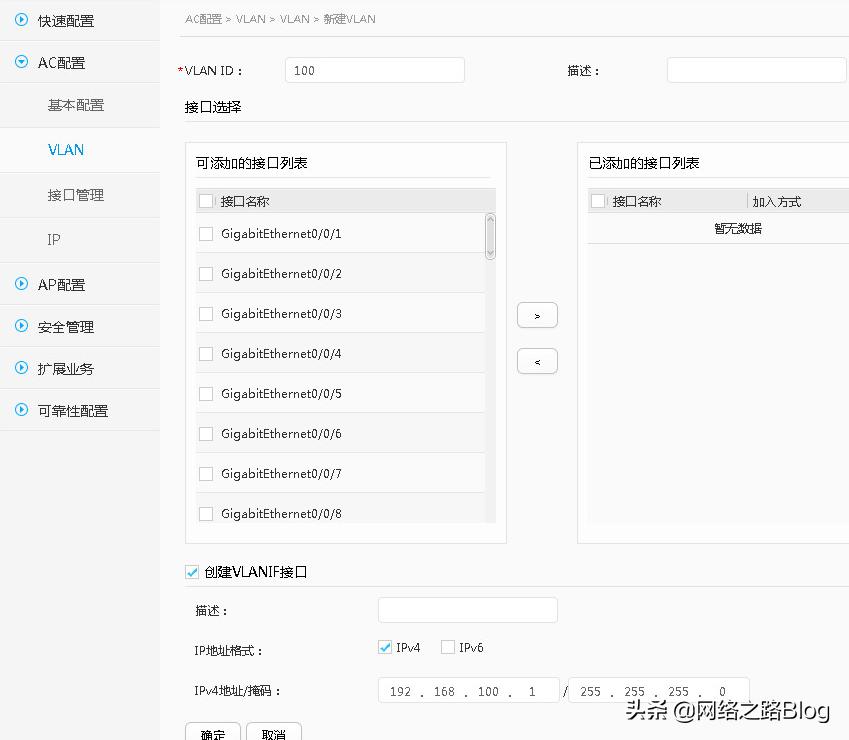Click the 确定 confirm button
This screenshot has height=740, width=849.
212,733
